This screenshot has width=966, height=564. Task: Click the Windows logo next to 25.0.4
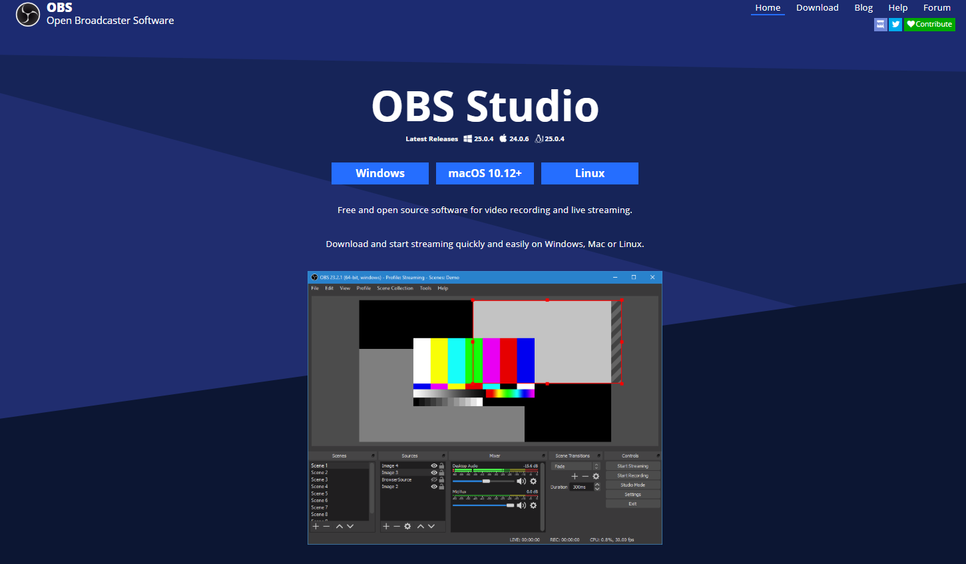coord(468,139)
